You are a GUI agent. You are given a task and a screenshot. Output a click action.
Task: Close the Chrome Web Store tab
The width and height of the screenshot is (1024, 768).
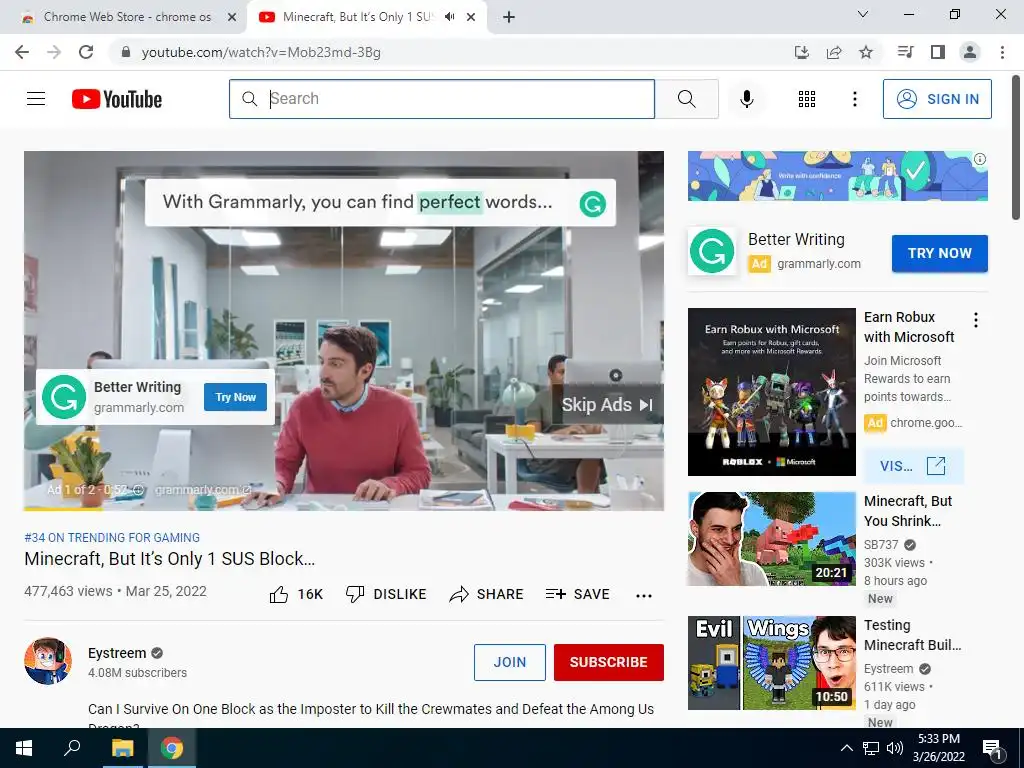pyautogui.click(x=232, y=17)
